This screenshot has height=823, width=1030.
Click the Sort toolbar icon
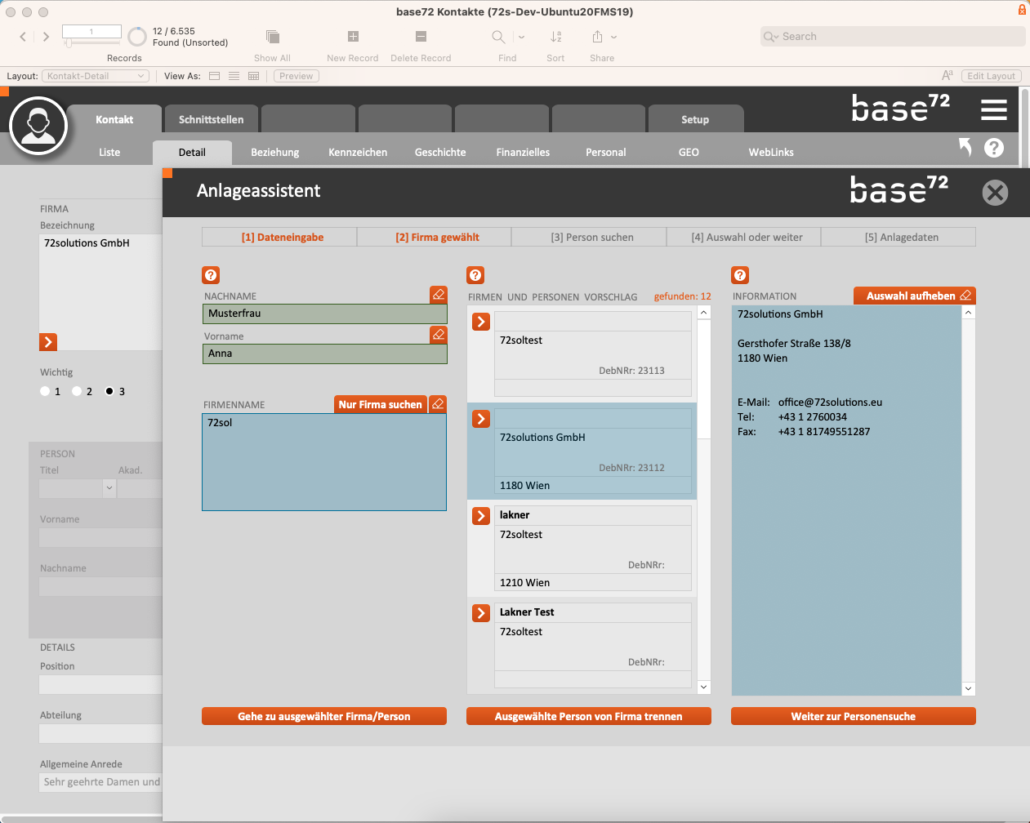click(556, 37)
